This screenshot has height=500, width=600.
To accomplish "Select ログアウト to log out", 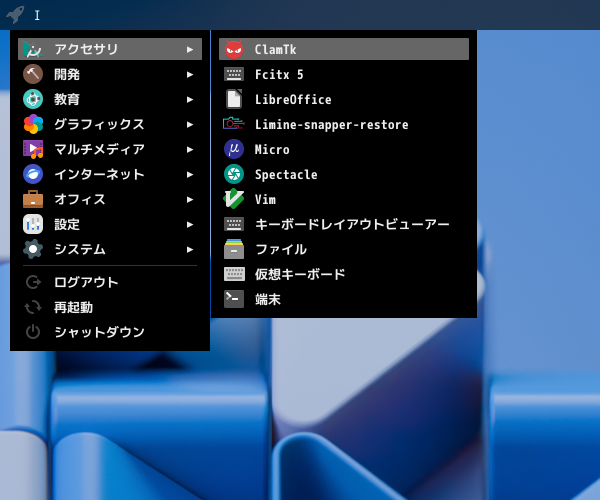I will coord(110,282).
